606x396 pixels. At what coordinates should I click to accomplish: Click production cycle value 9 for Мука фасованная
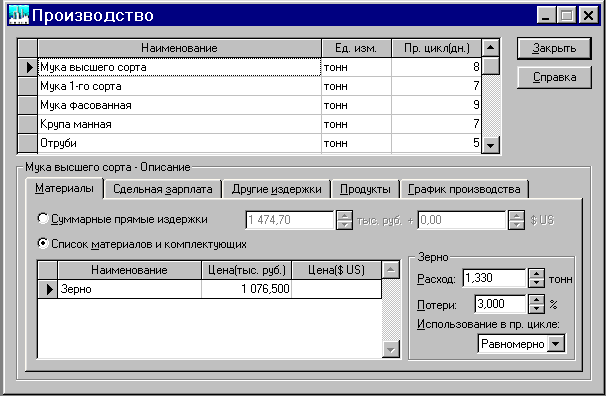click(x=436, y=105)
